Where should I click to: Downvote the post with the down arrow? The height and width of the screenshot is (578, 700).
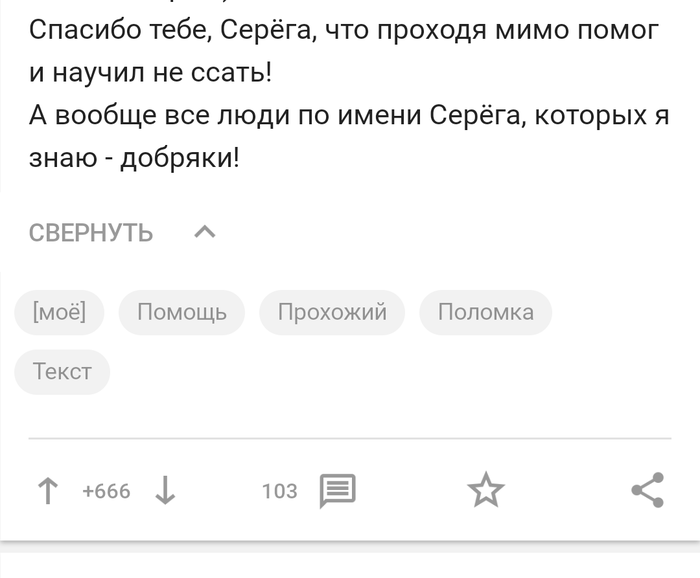coord(165,491)
